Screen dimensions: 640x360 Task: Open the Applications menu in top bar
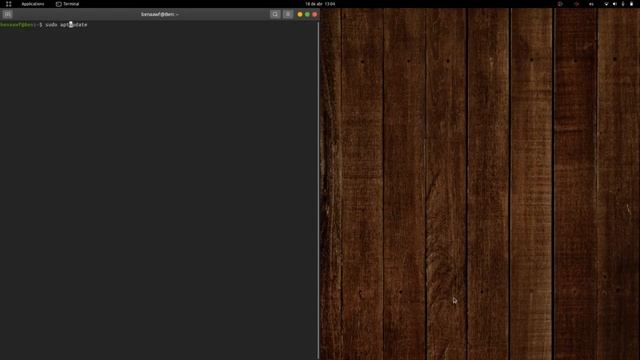(33, 4)
